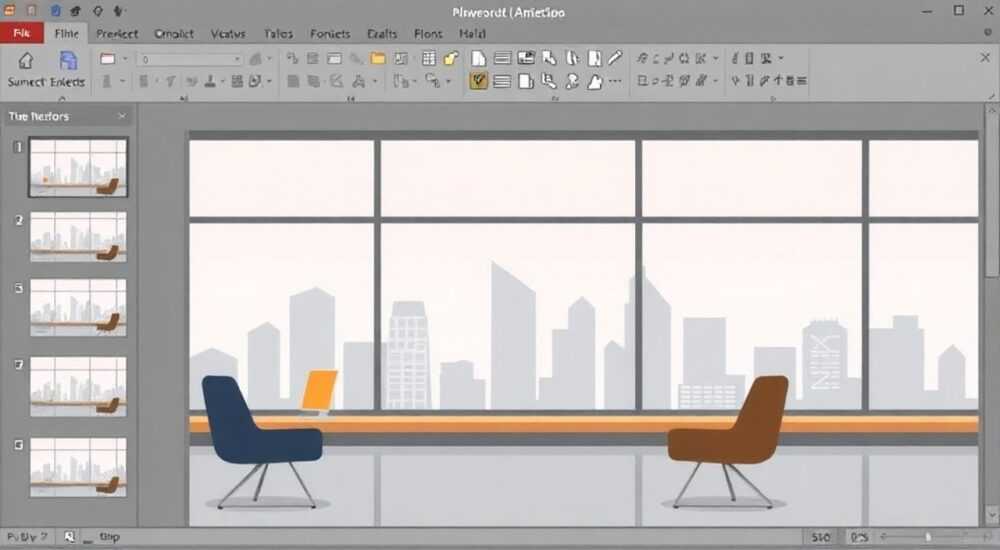The image size is (1000, 550).
Task: Open the yellow folder icon in ribbon
Action: 378,59
